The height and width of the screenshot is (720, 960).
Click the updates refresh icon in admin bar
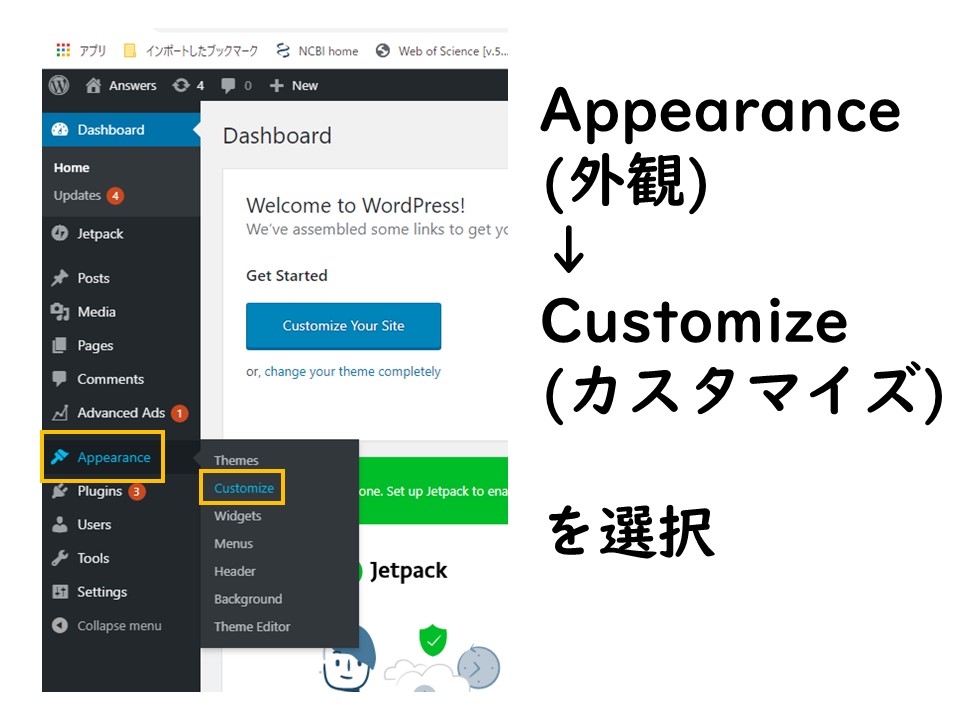pyautogui.click(x=181, y=86)
